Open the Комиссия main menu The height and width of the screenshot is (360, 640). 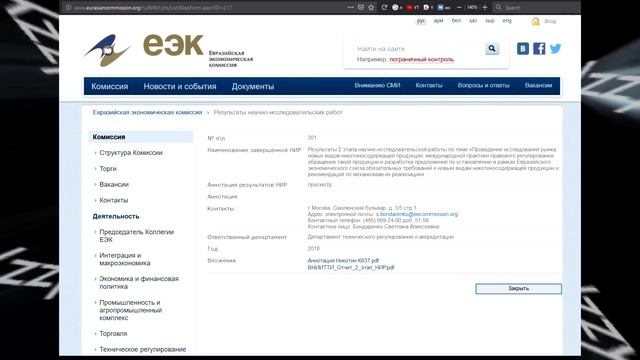pyautogui.click(x=110, y=87)
